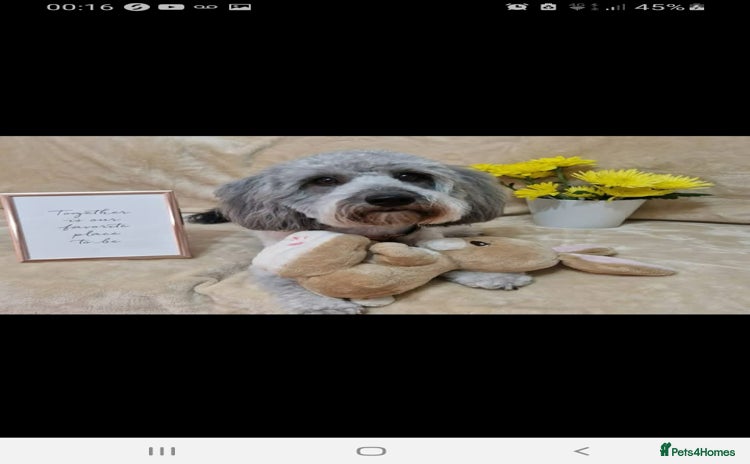This screenshot has height=464, width=750.
Task: Tap the gallery image notification icon
Action: click(x=240, y=7)
